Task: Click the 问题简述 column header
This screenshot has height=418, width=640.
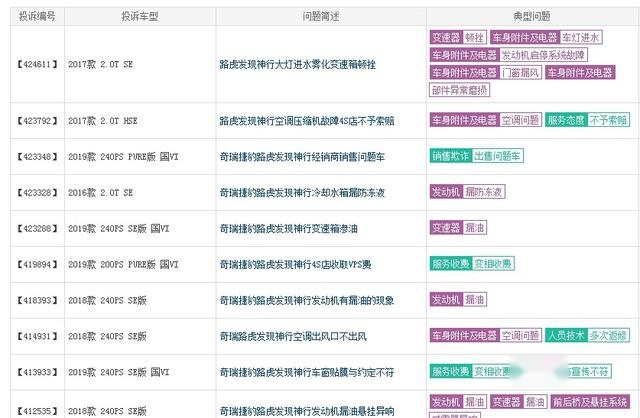Action: point(321,16)
